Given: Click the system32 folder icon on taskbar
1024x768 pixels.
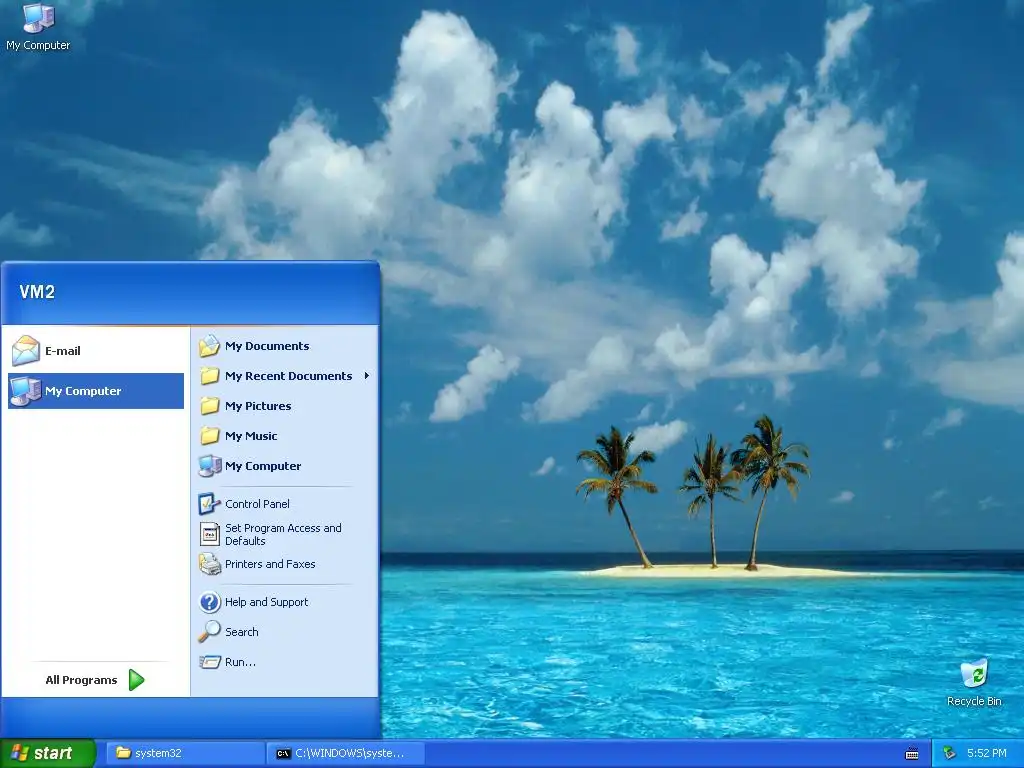Looking at the screenshot, I should (x=123, y=753).
